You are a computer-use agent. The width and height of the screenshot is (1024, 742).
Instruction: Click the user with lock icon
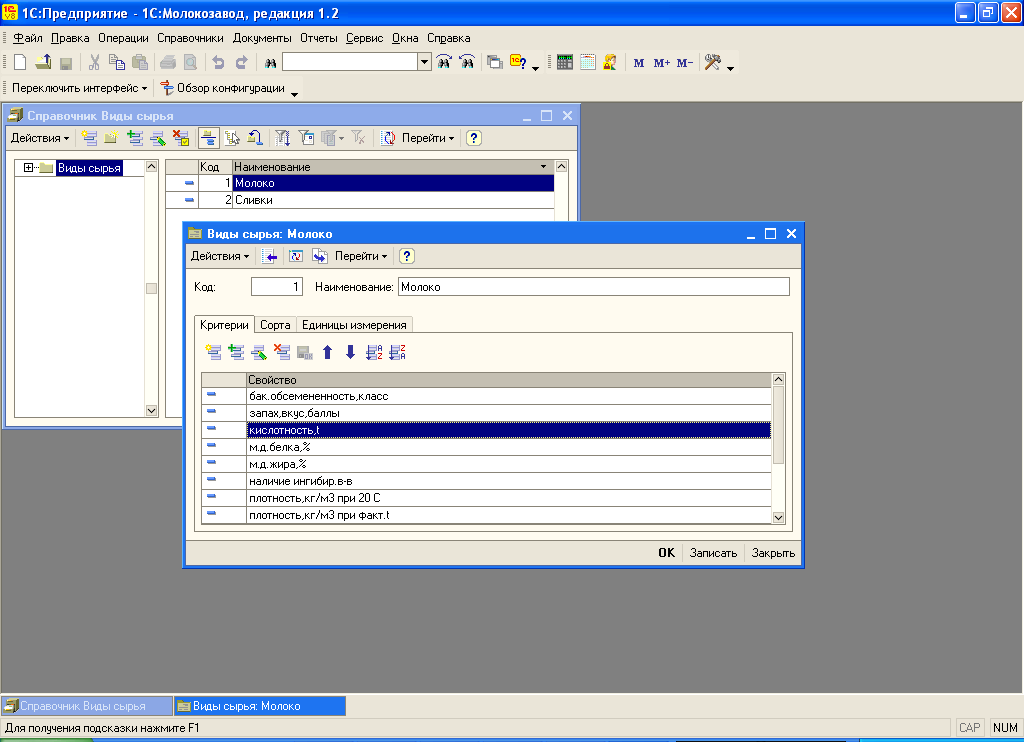610,63
